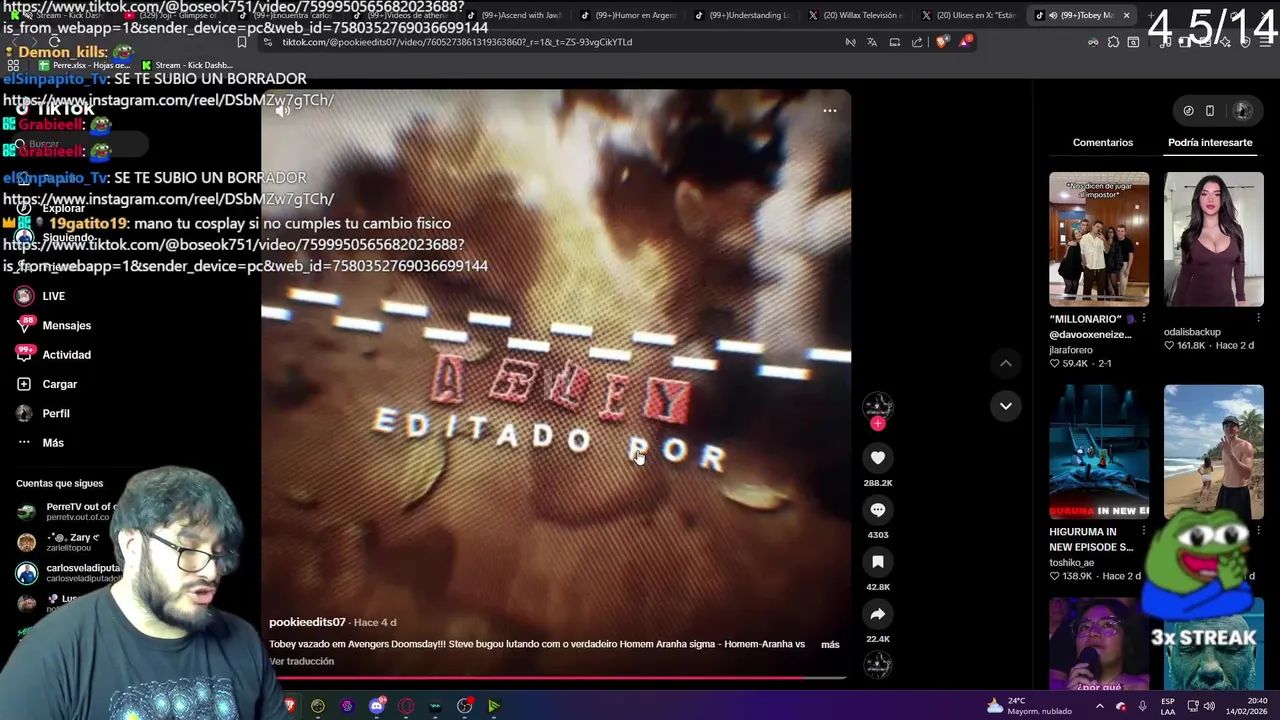The height and width of the screenshot is (720, 1280).
Task: Click the volume icon in the system tray
Action: [x=1209, y=706]
